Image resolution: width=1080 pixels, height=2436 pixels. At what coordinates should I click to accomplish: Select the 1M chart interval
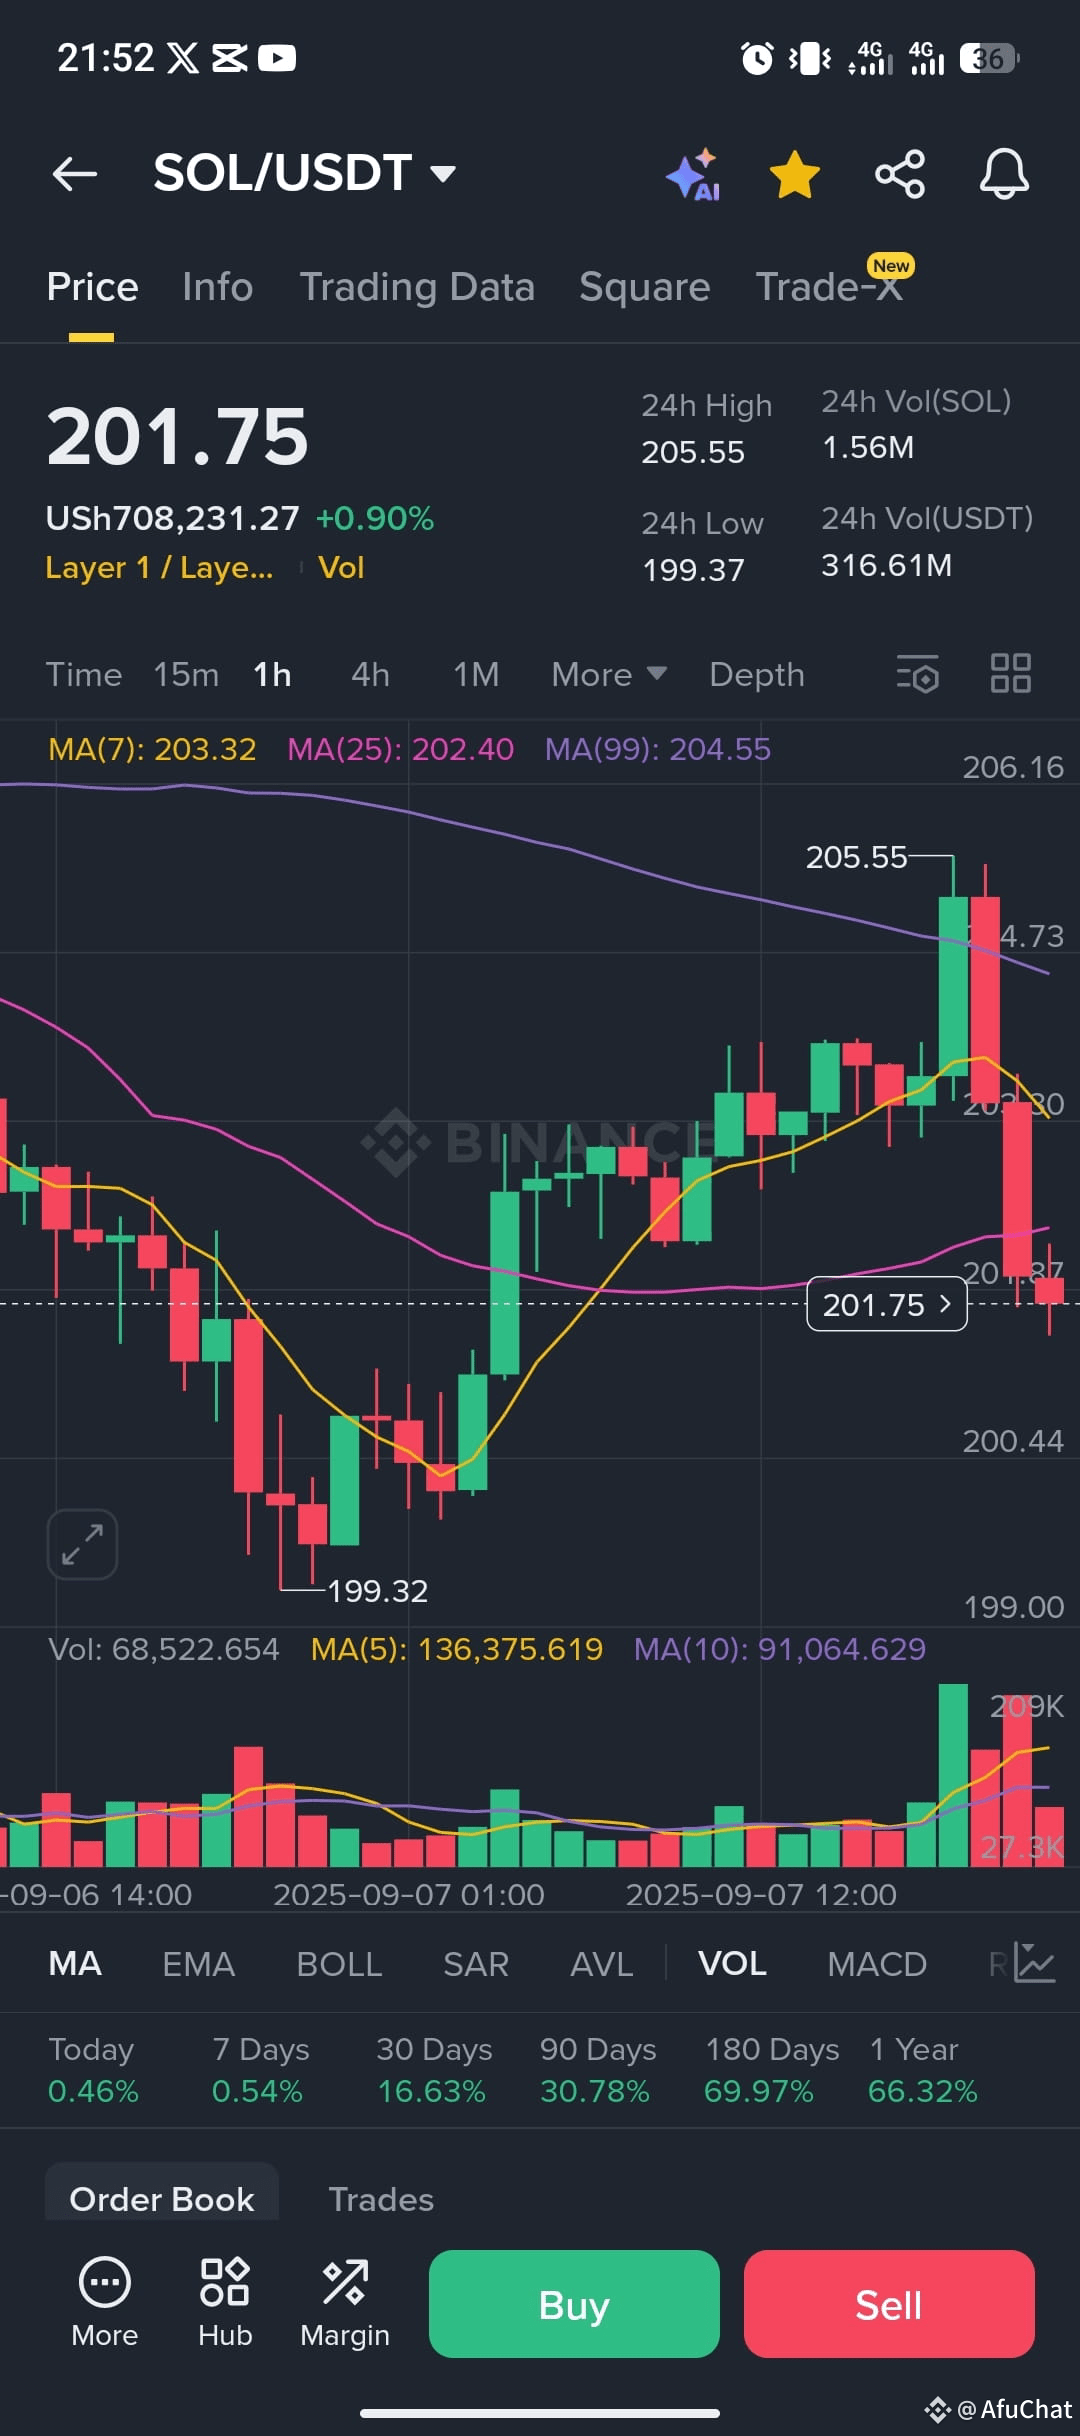coord(476,675)
